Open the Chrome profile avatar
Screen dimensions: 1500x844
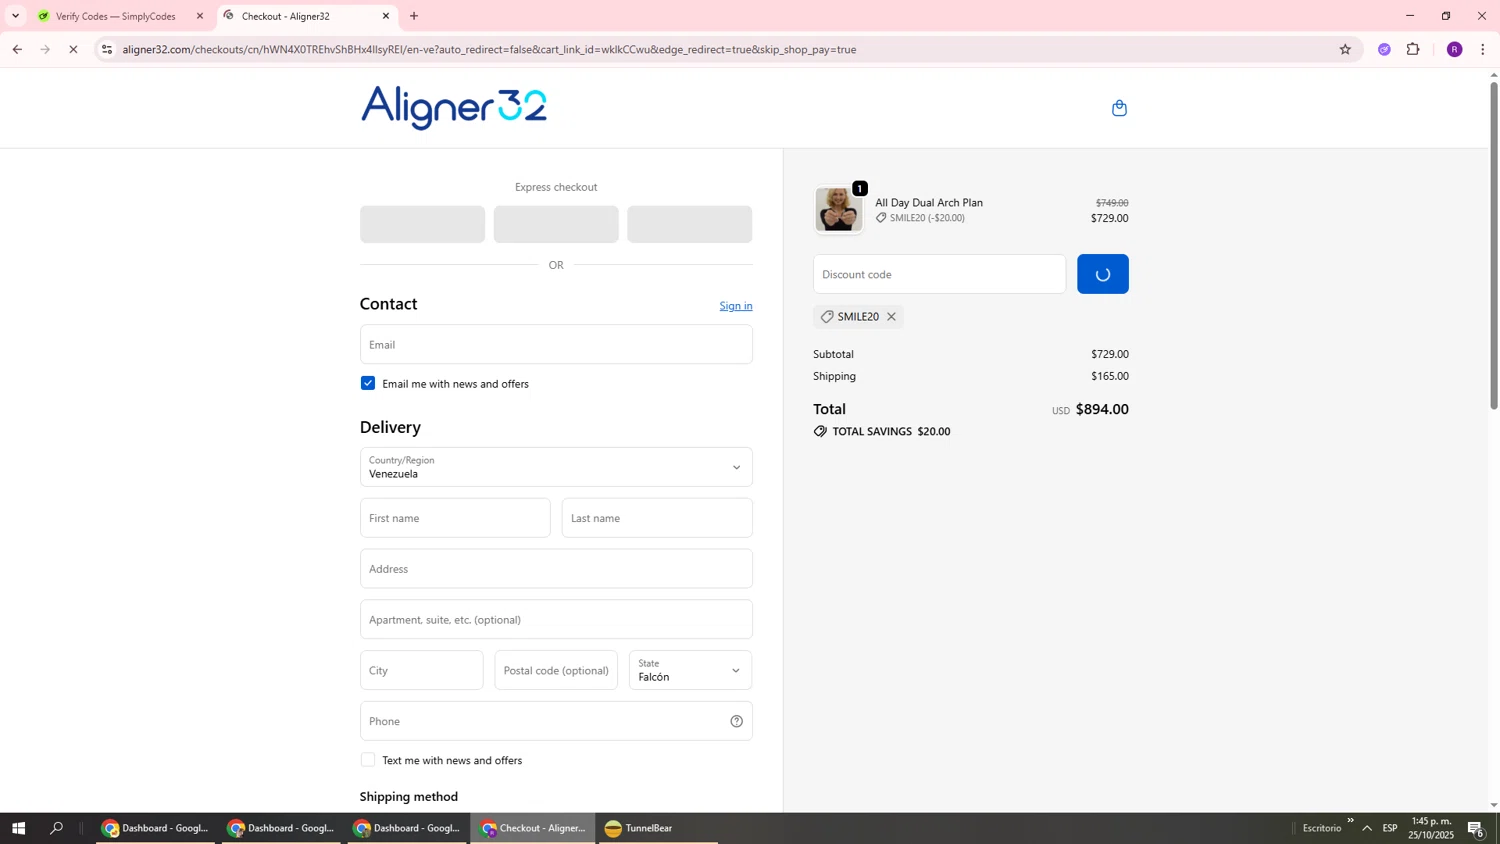click(x=1454, y=49)
